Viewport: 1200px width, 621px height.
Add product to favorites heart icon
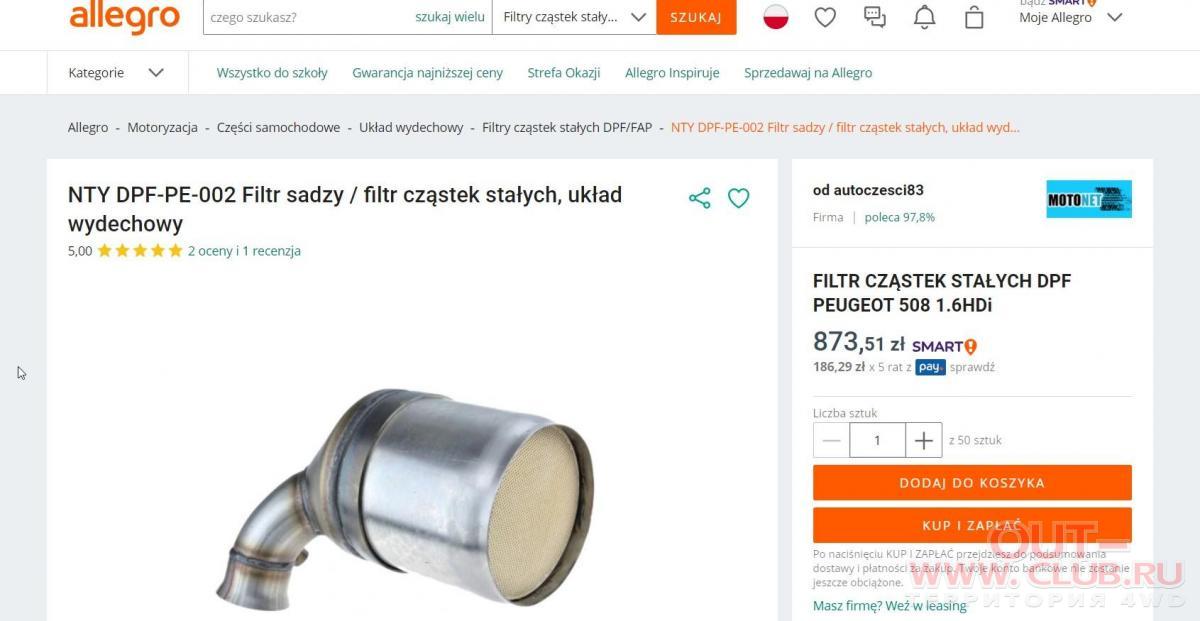(x=738, y=198)
